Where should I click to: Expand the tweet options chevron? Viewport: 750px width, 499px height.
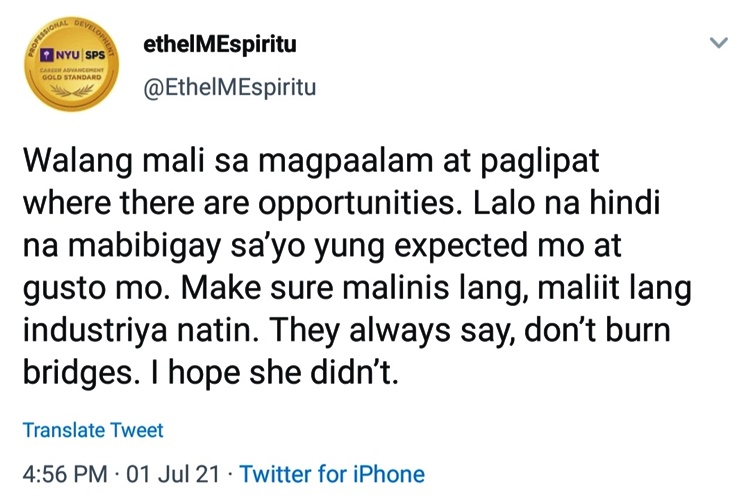tap(718, 43)
